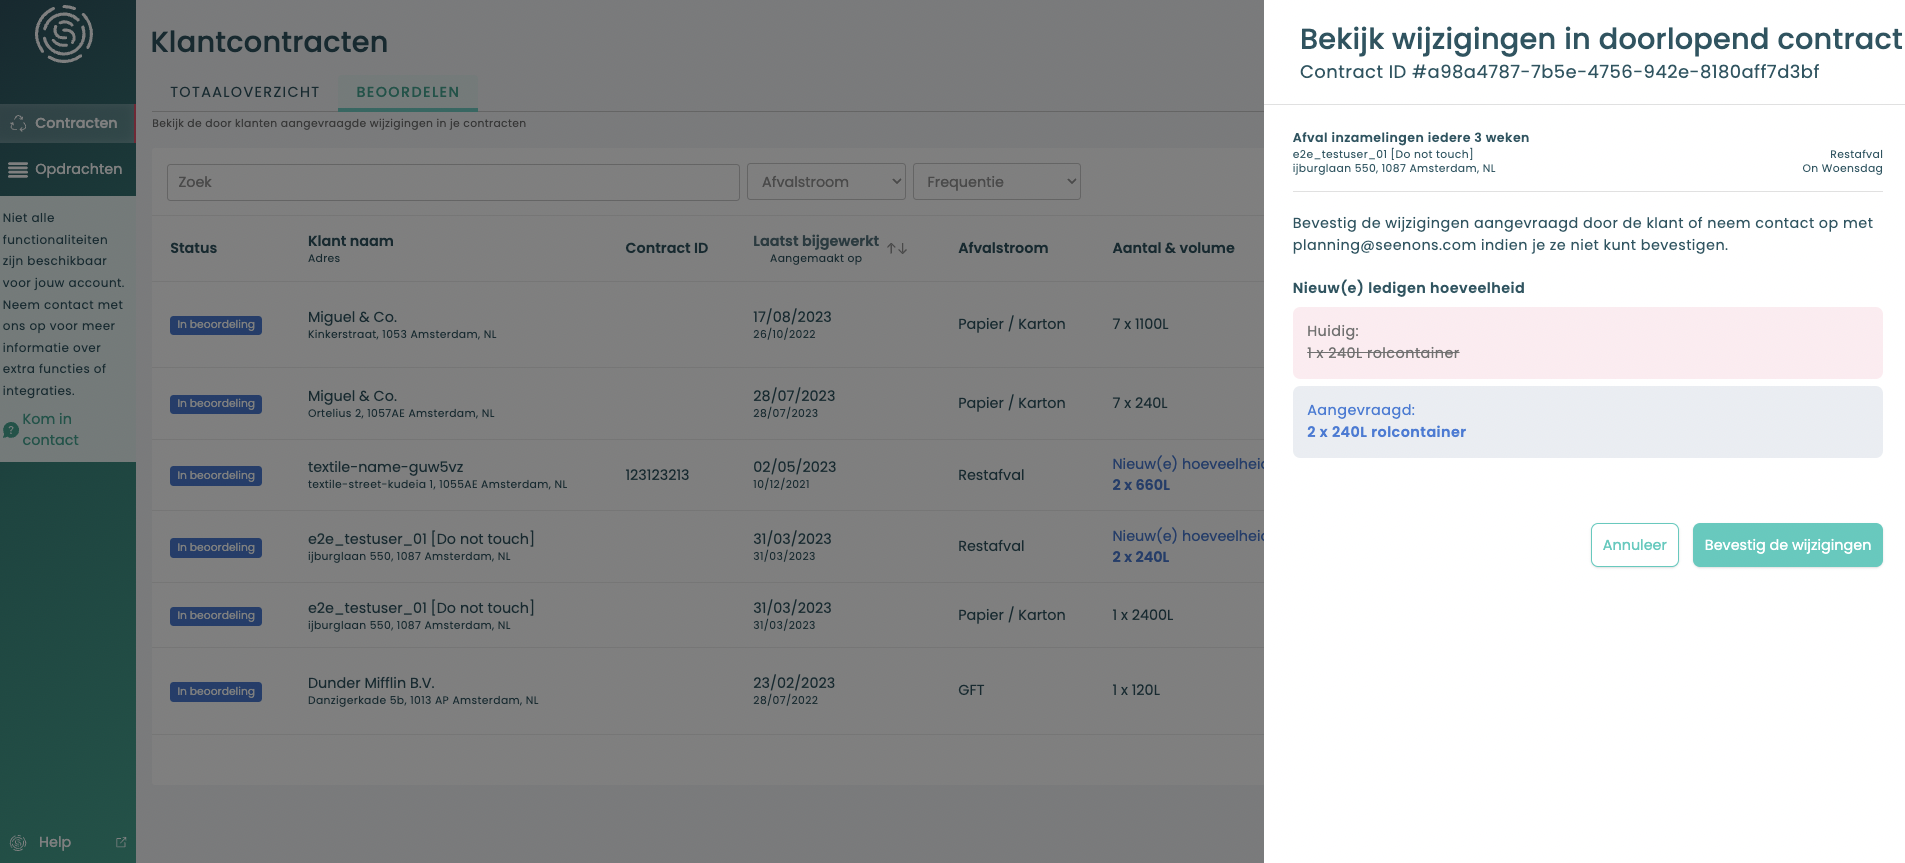Select the Beoordelen tab
Image resolution: width=1905 pixels, height=863 pixels.
pyautogui.click(x=408, y=92)
